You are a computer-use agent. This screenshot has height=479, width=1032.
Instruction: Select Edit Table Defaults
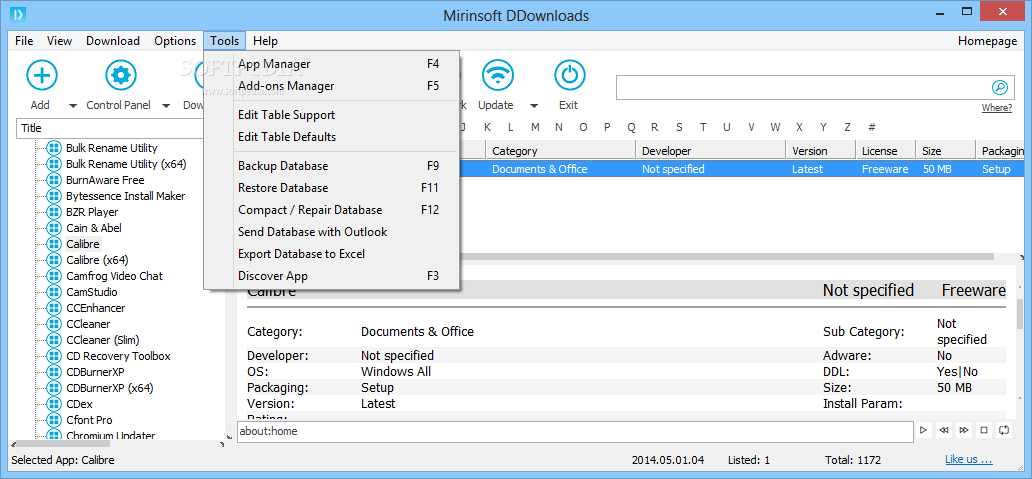point(332,137)
